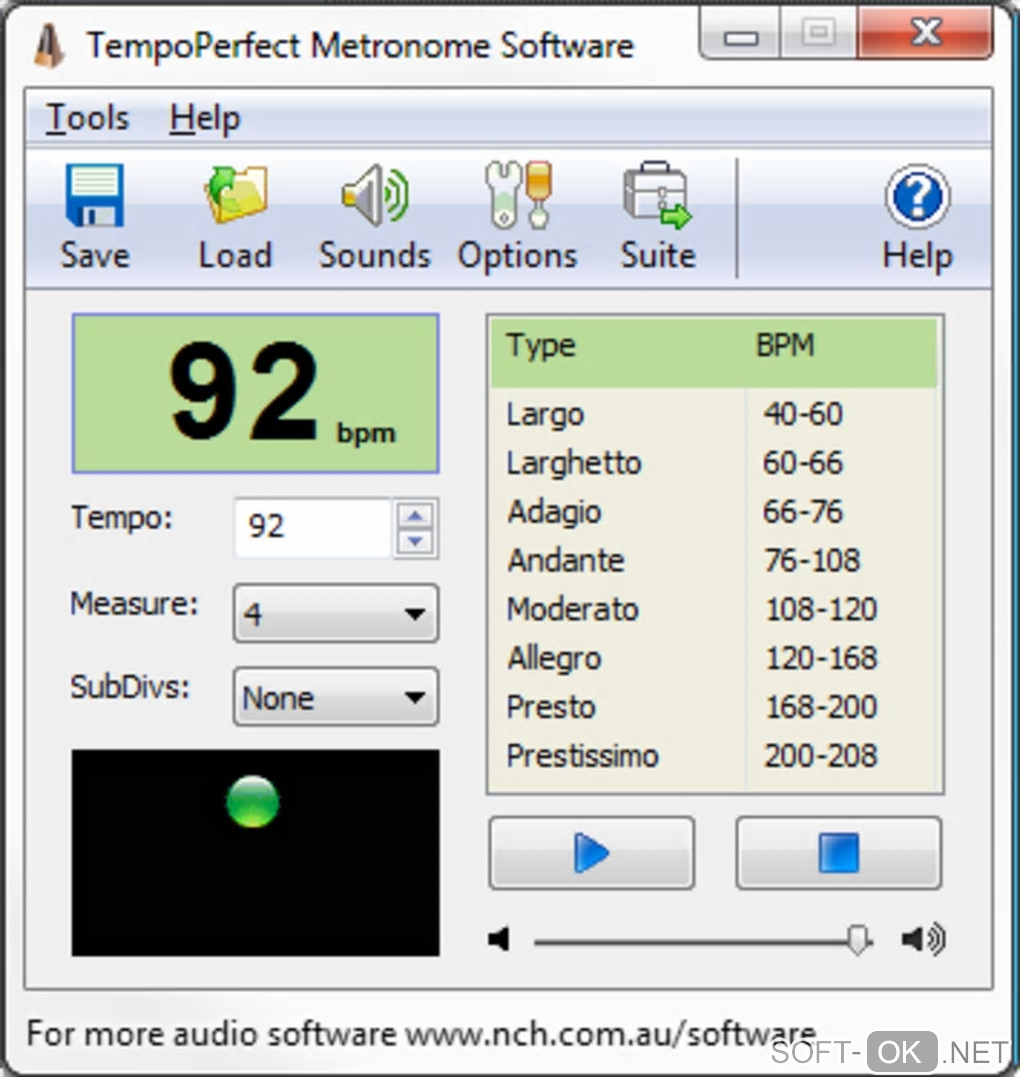The image size is (1020, 1077).
Task: Click the Type column header
Action: coord(541,345)
